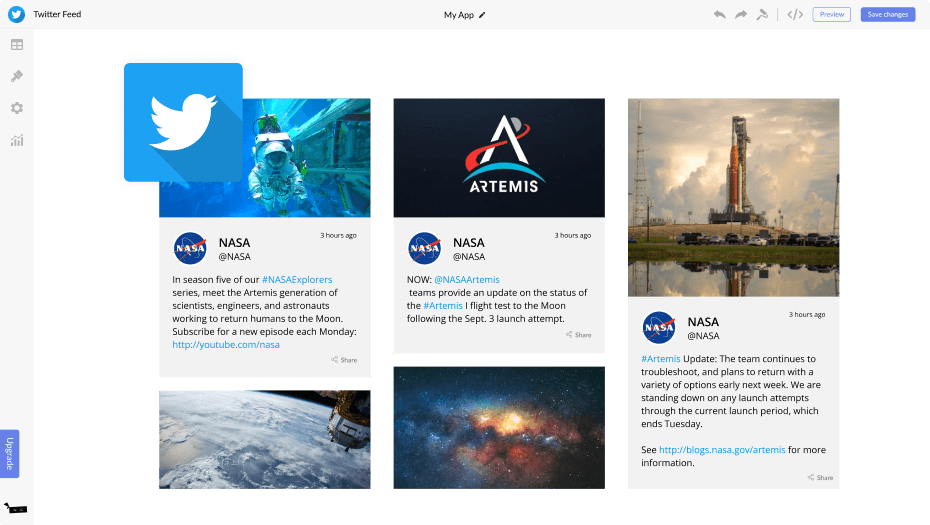Screen dimensions: 930x525
Task: Open the rocket launchpad photo
Action: tap(734, 198)
